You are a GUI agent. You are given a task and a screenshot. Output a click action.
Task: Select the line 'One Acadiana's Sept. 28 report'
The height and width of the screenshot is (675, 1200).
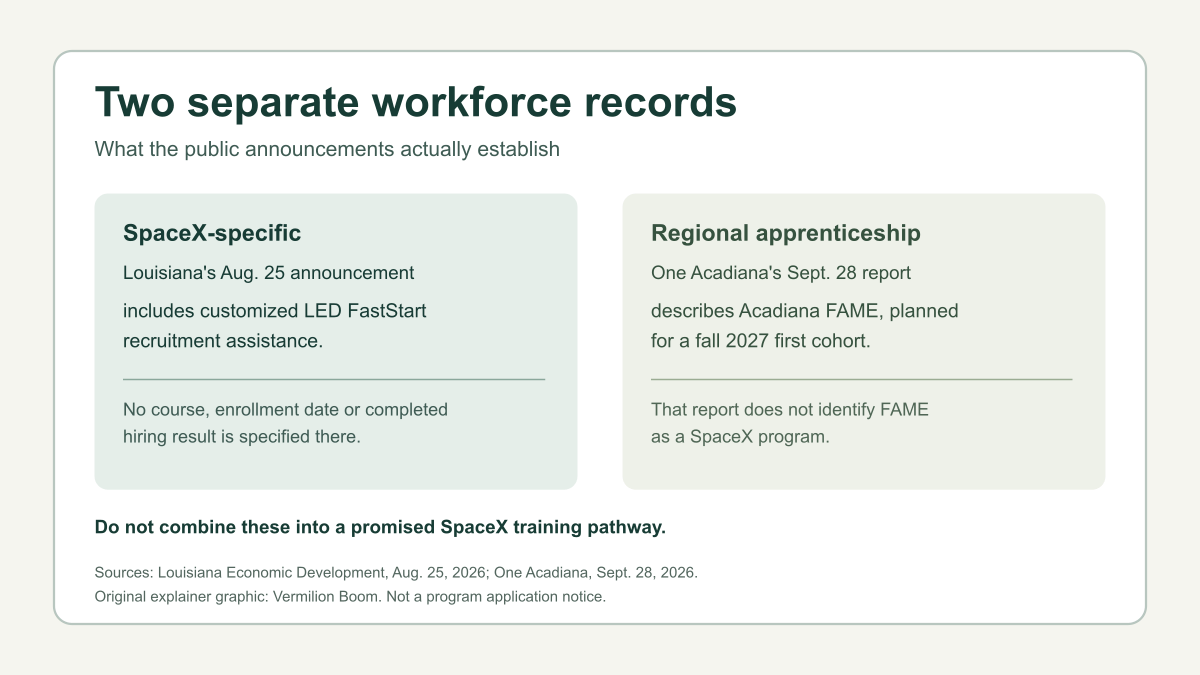[781, 272]
